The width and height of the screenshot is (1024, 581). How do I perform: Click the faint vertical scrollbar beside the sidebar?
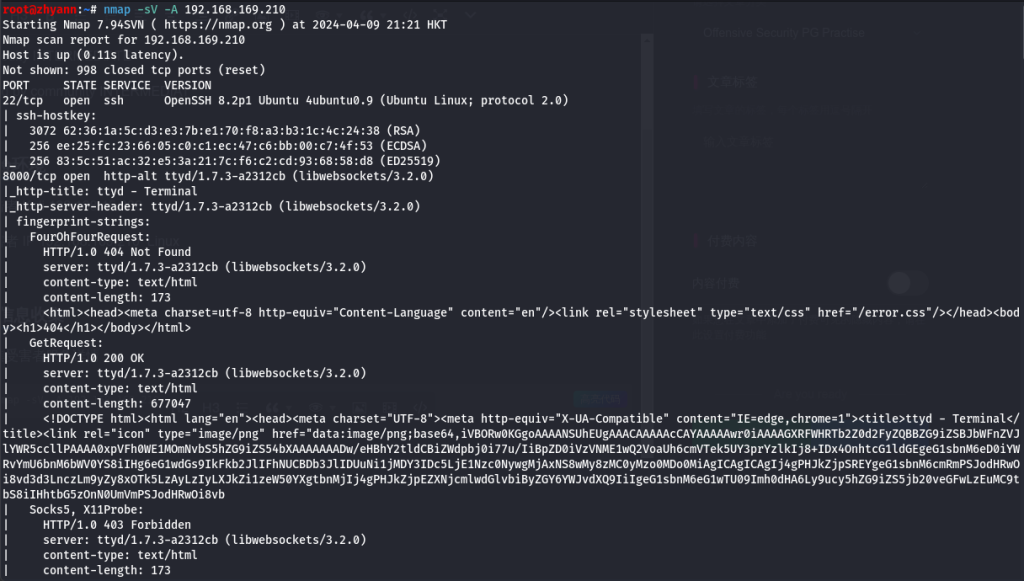[x=647, y=222]
